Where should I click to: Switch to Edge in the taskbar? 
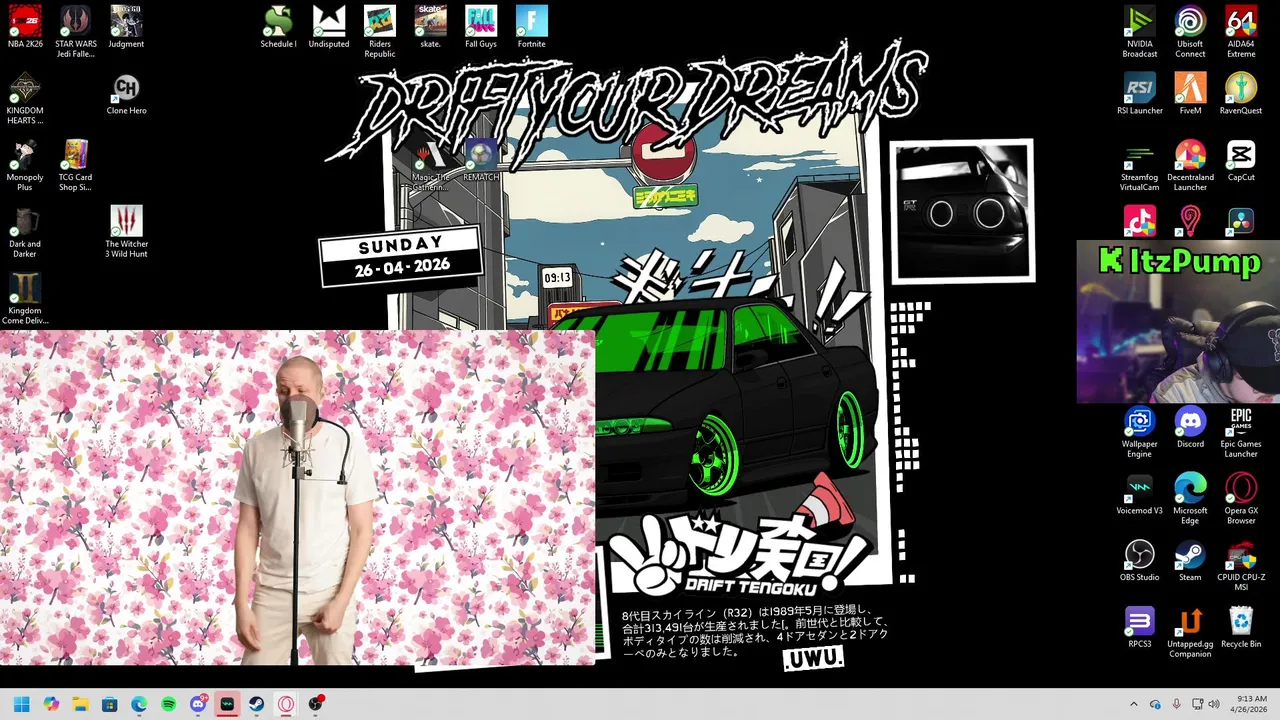139,704
